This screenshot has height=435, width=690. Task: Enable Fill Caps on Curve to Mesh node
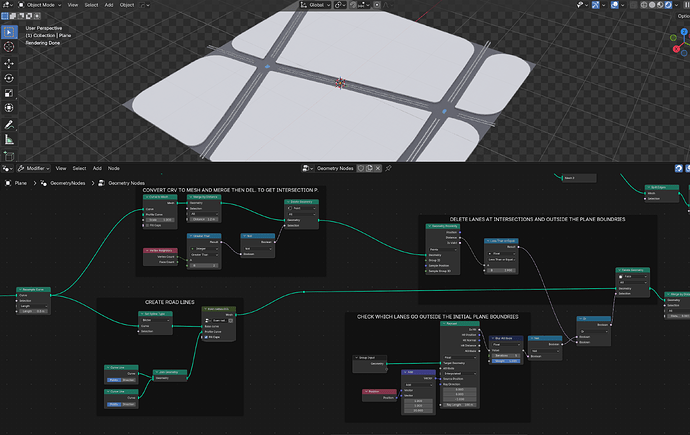(147, 225)
